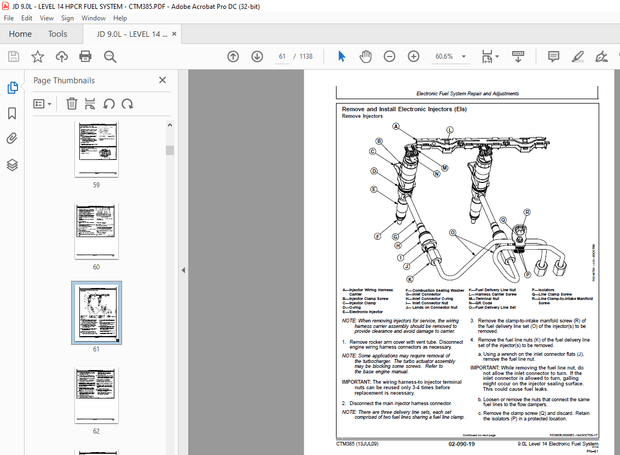Open the Sign menu
This screenshot has width=620, height=455.
coord(68,18)
